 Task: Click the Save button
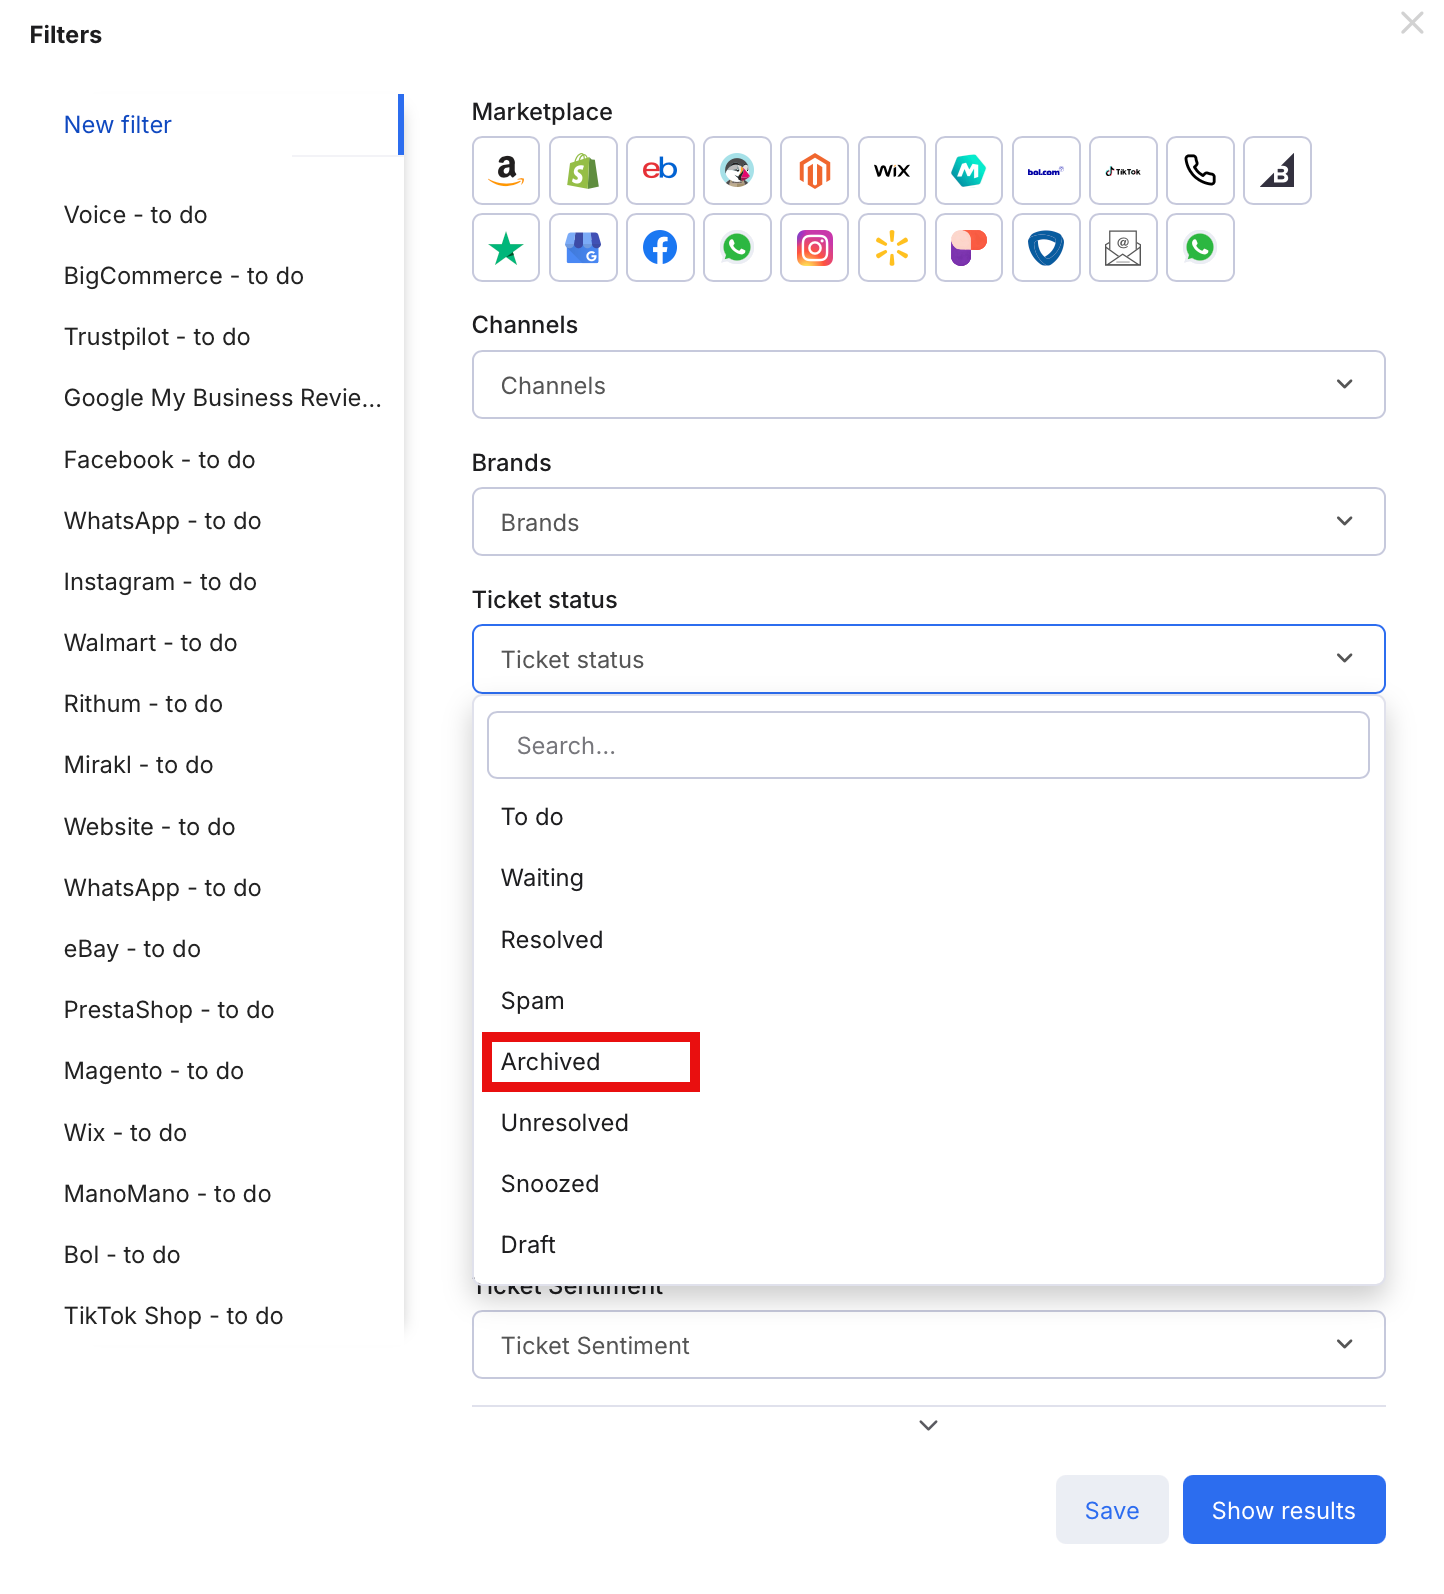(1112, 1510)
